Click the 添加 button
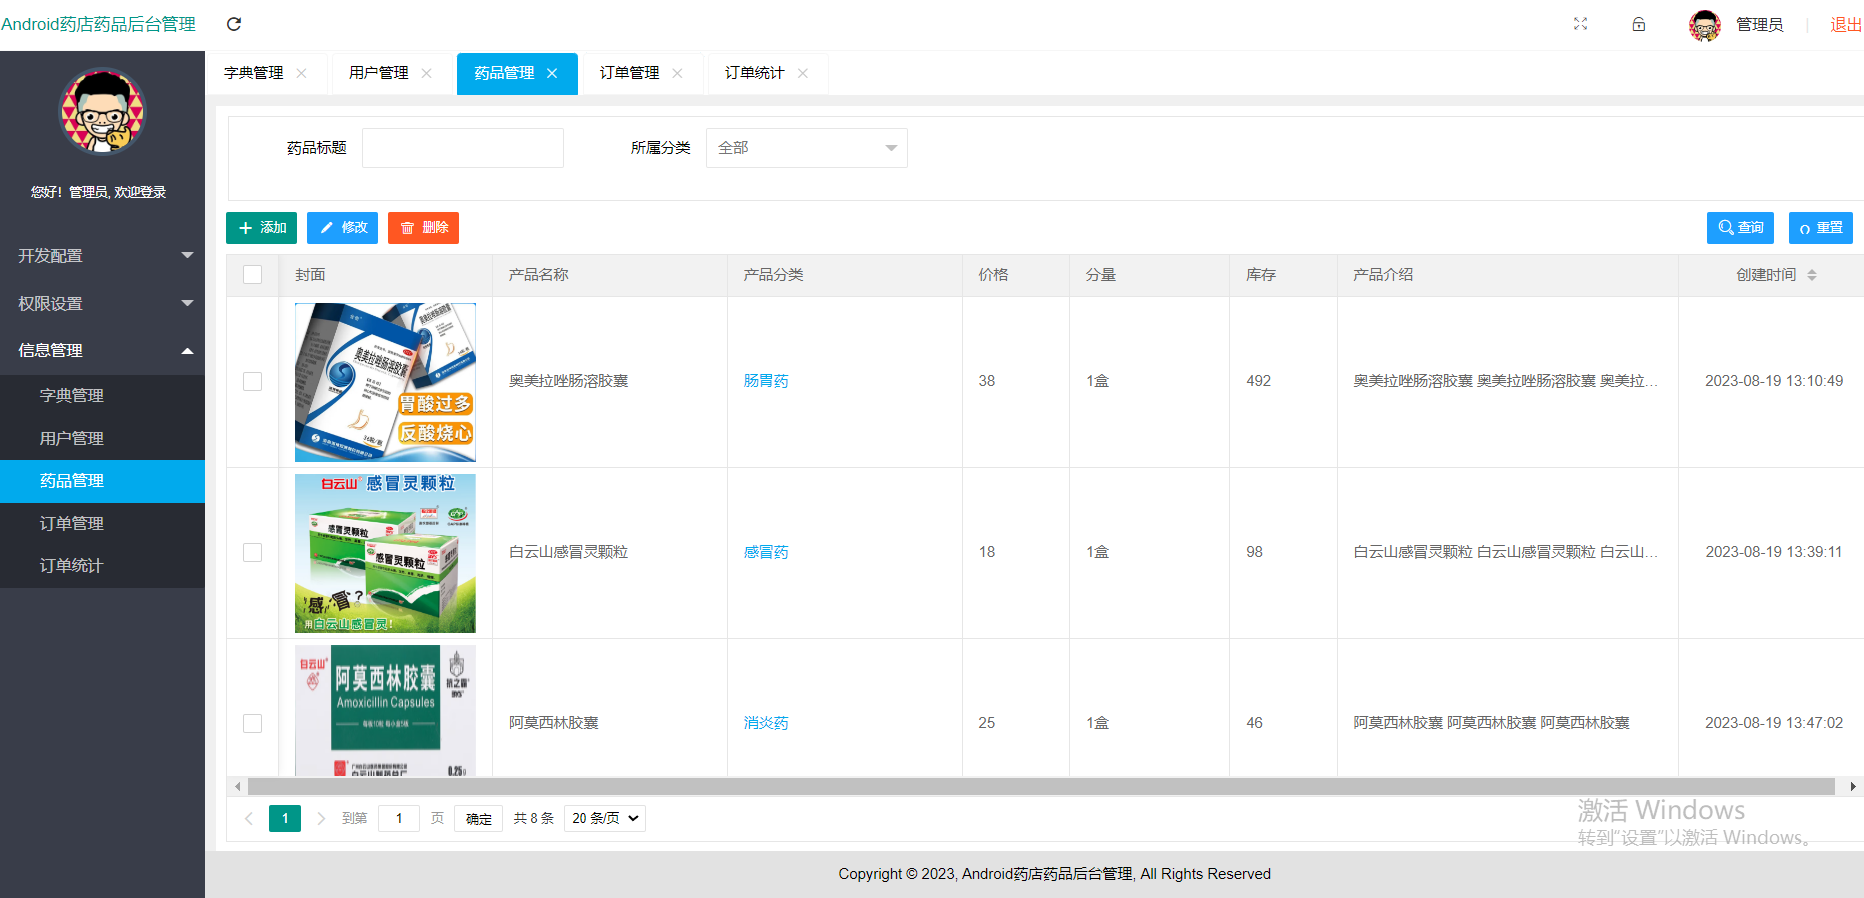 tap(261, 228)
